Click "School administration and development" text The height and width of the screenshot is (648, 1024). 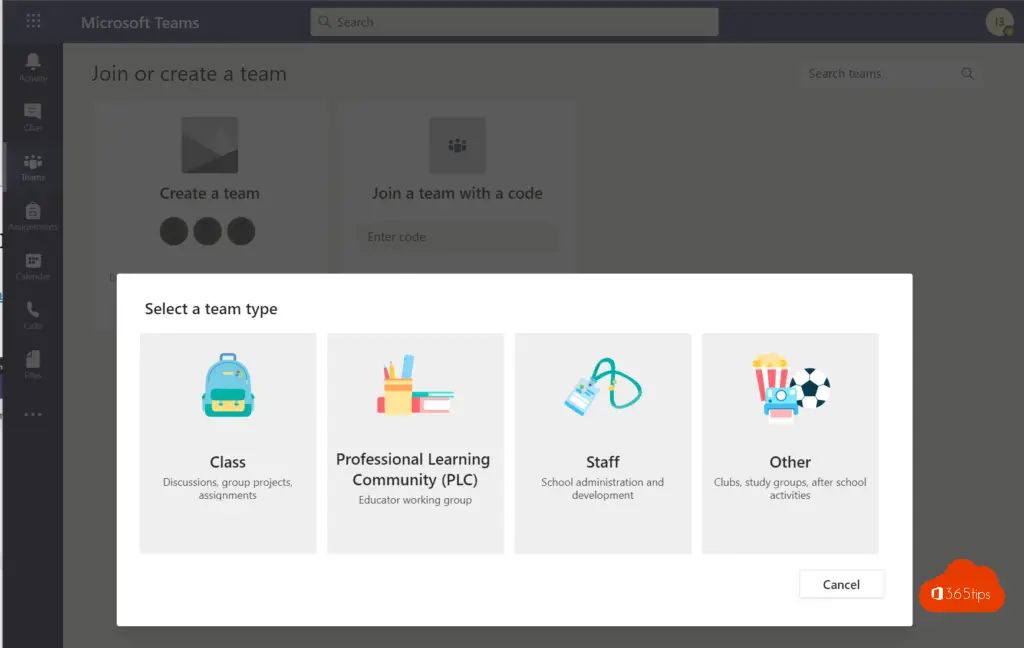602,489
